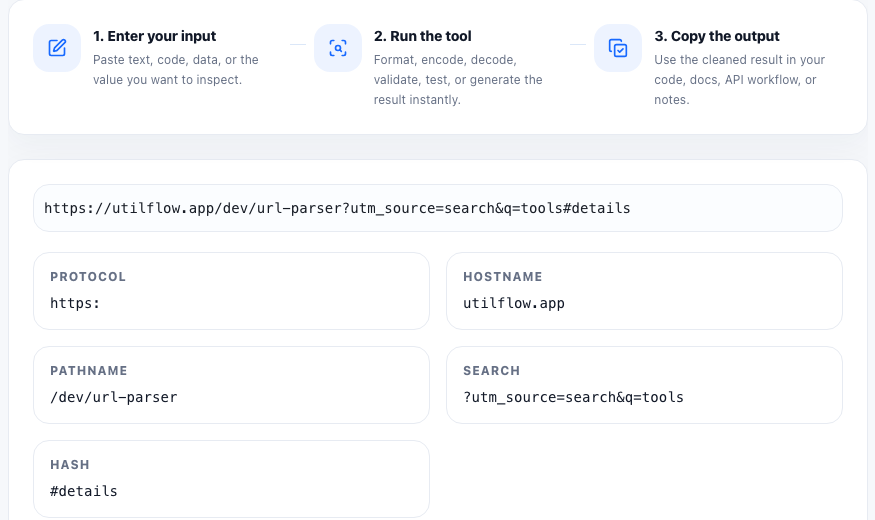The width and height of the screenshot is (875, 520).
Task: Click the '/dev/url-parser' pathname value
Action: pos(114,397)
